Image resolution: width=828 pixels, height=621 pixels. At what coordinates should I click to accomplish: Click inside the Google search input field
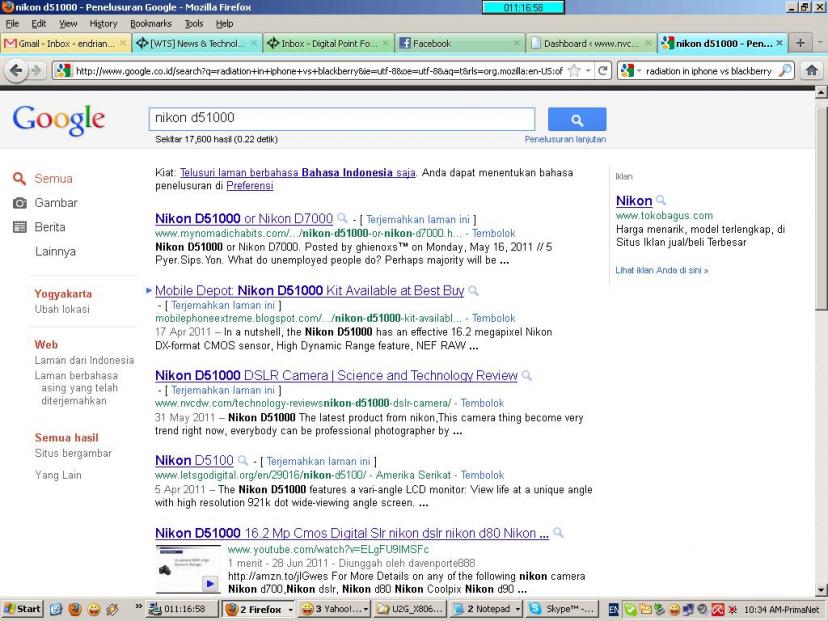[x=340, y=118]
